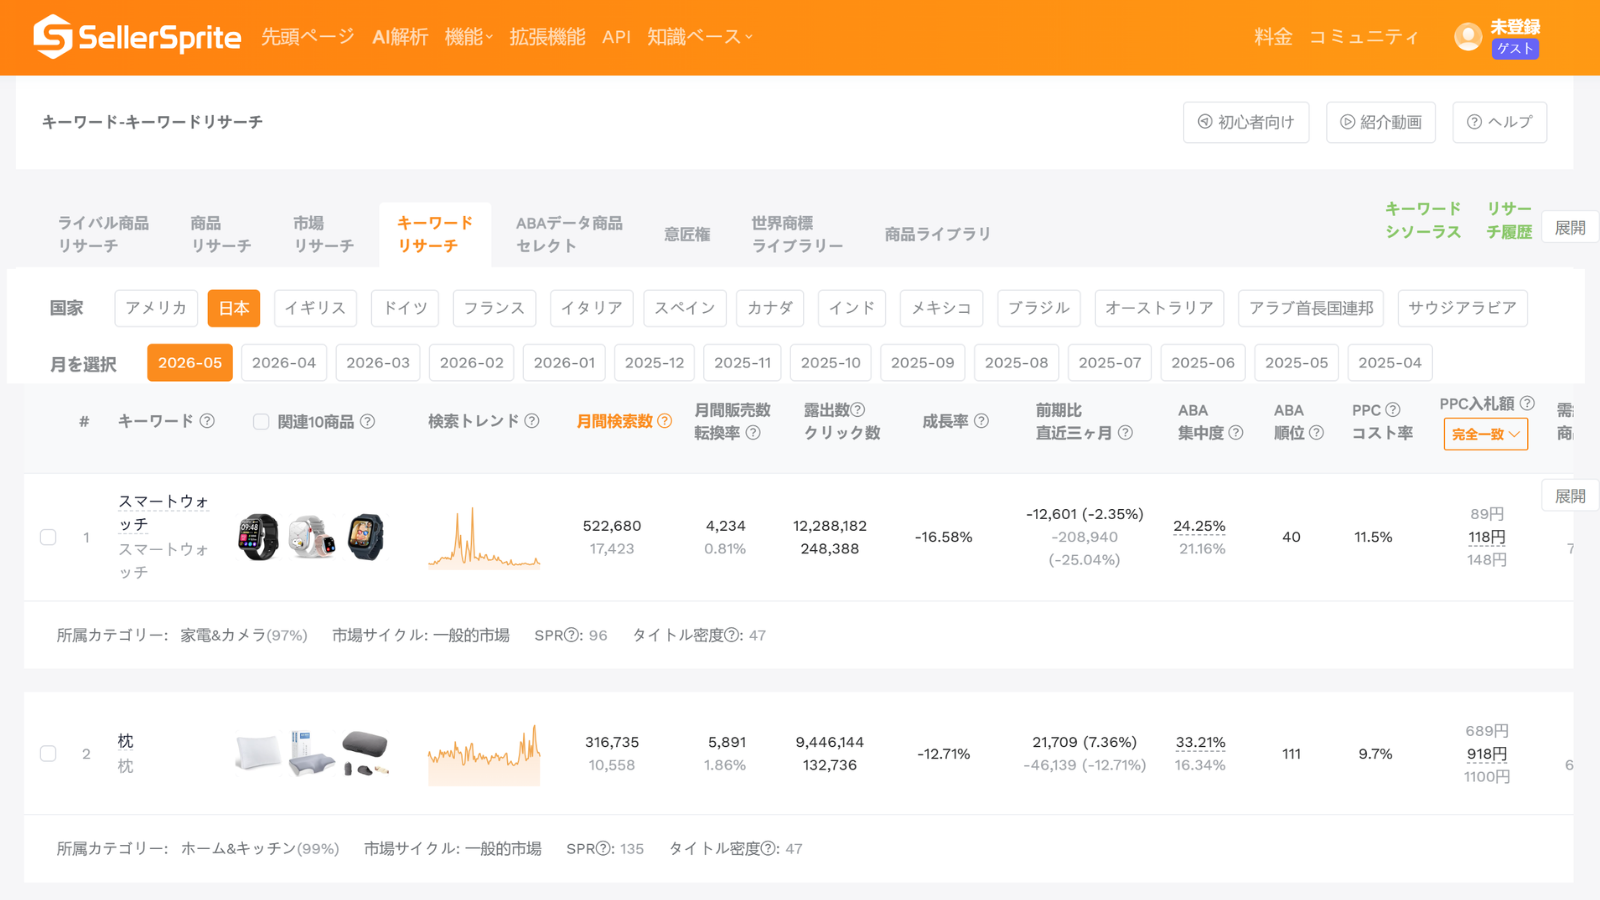This screenshot has width=1600, height=900.
Task: Open ABAデータ商品セレクト tab
Action: tap(569, 234)
